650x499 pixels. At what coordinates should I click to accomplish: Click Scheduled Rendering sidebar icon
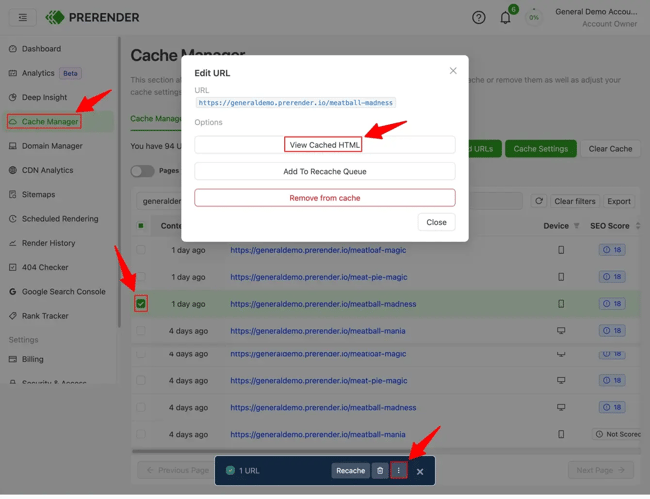click(x=13, y=219)
